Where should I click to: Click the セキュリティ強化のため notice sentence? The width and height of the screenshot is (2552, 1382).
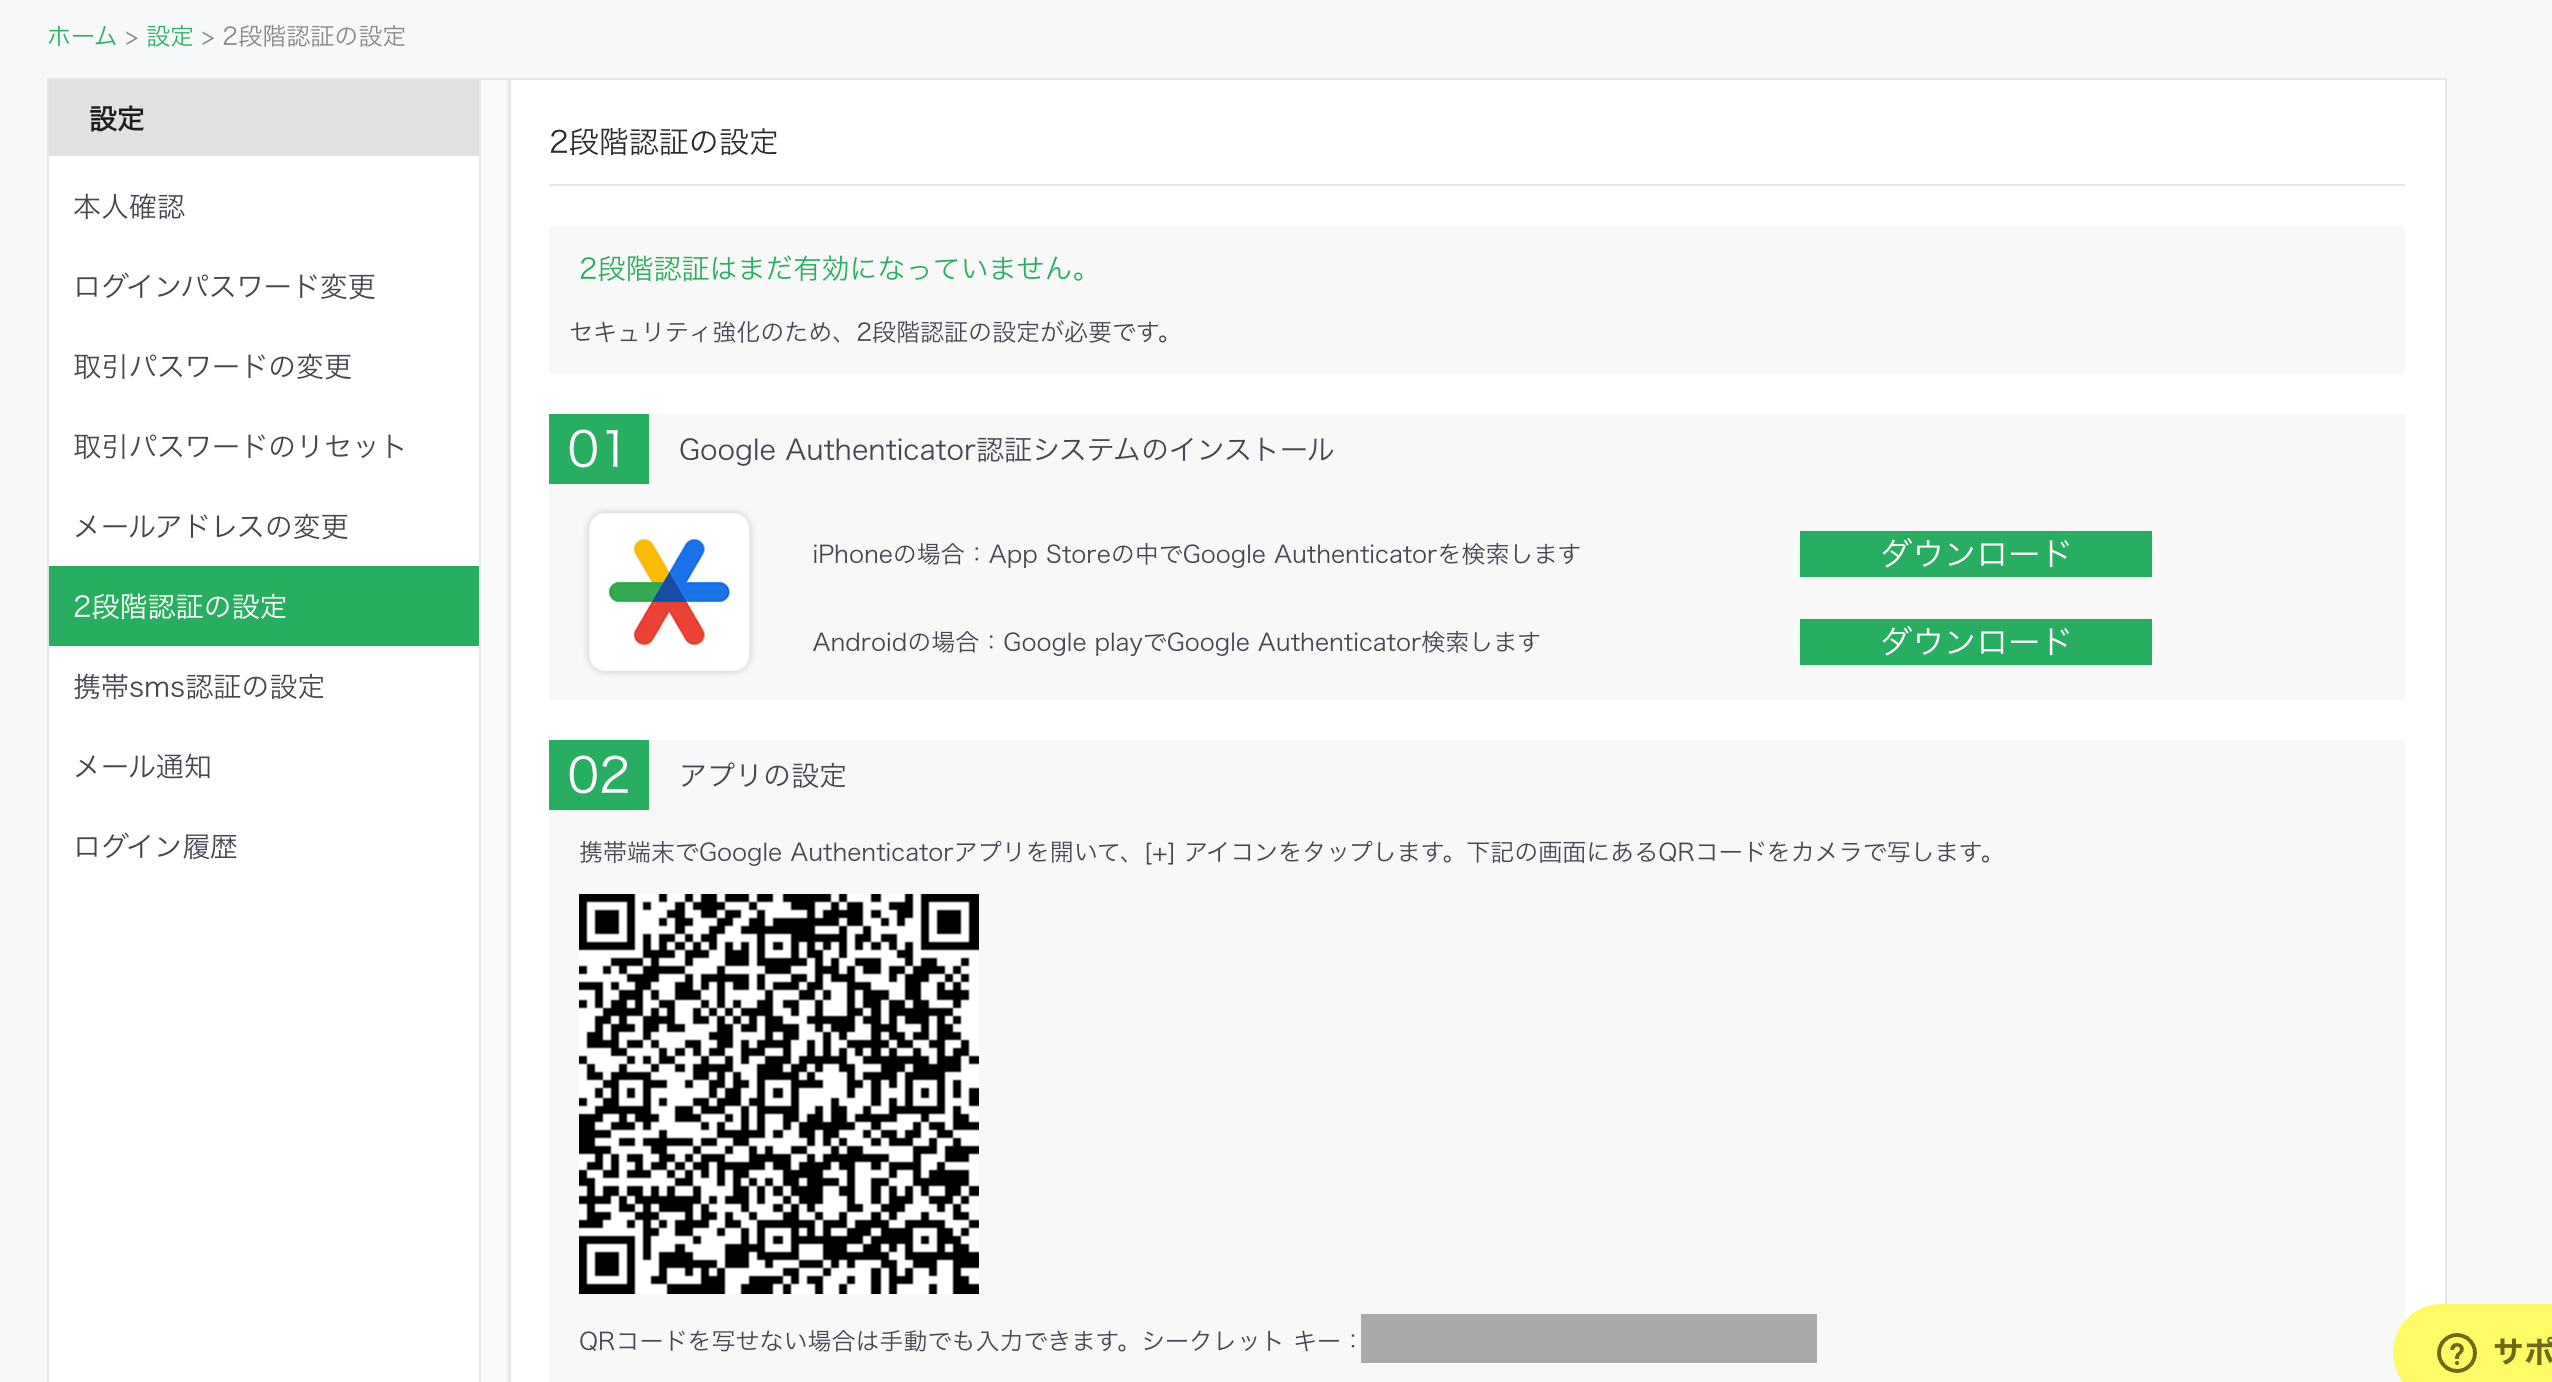[871, 332]
